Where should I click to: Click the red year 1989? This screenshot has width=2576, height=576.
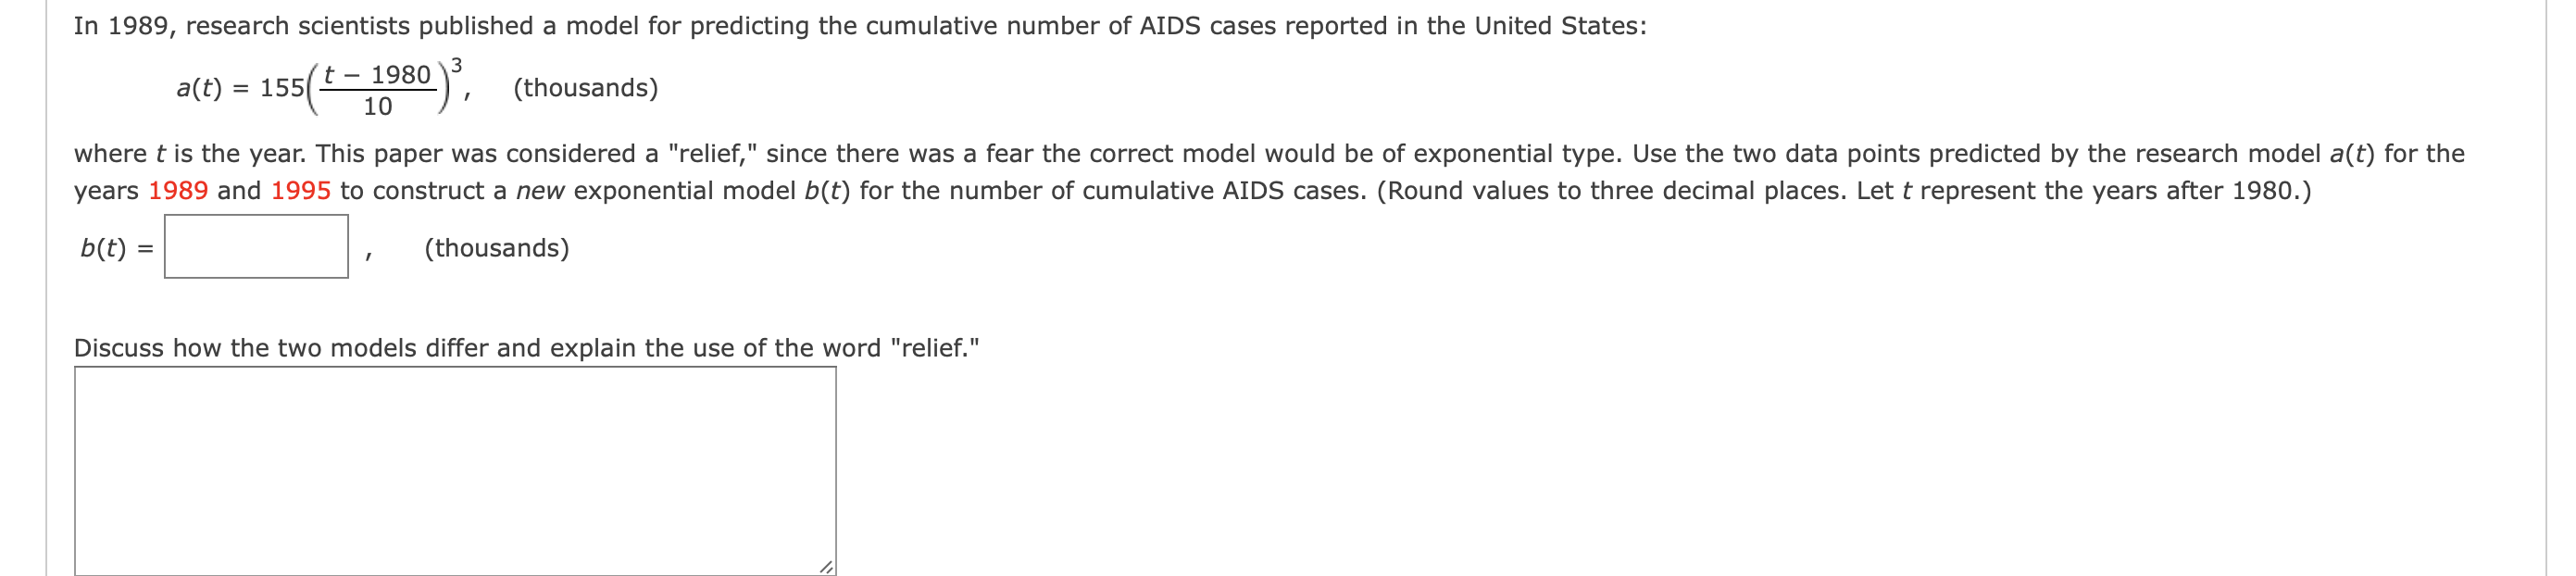[x=178, y=191]
